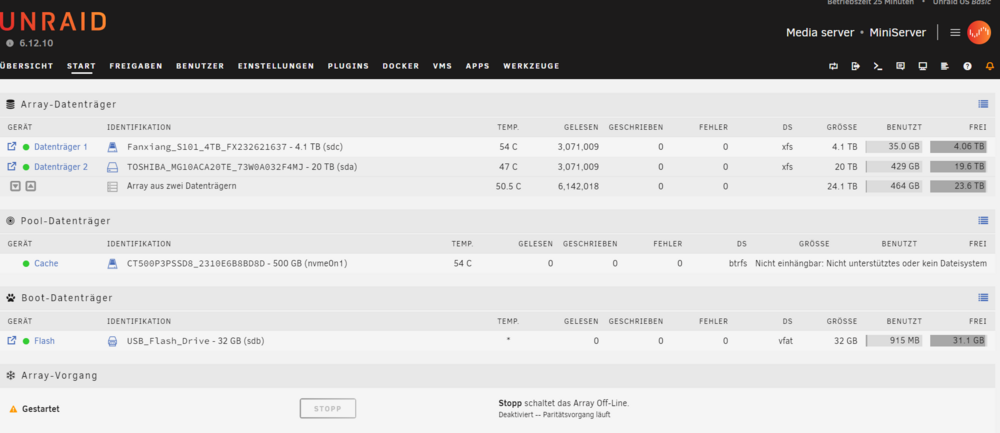This screenshot has width=1000, height=433.
Task: Click the MiniServer name in header
Action: (x=897, y=33)
